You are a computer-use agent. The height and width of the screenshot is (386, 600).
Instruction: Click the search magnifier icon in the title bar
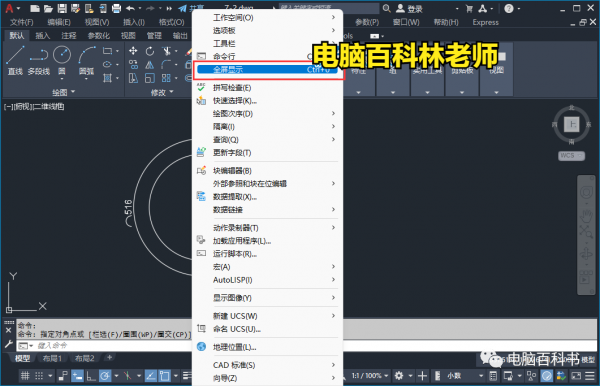tap(387, 8)
